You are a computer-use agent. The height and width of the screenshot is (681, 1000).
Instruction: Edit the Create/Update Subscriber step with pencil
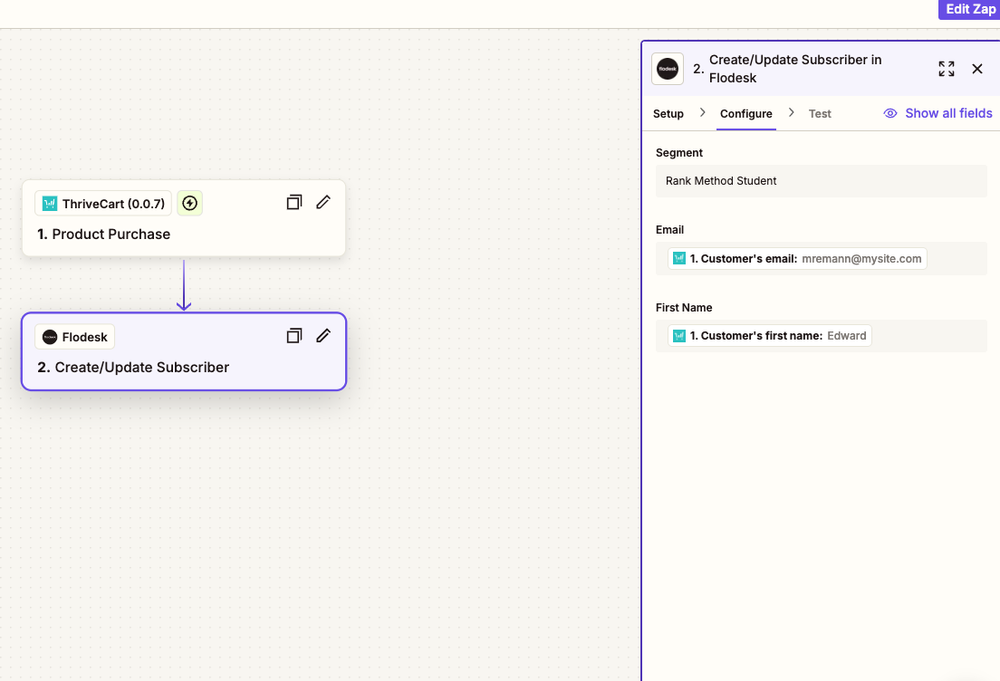[323, 335]
